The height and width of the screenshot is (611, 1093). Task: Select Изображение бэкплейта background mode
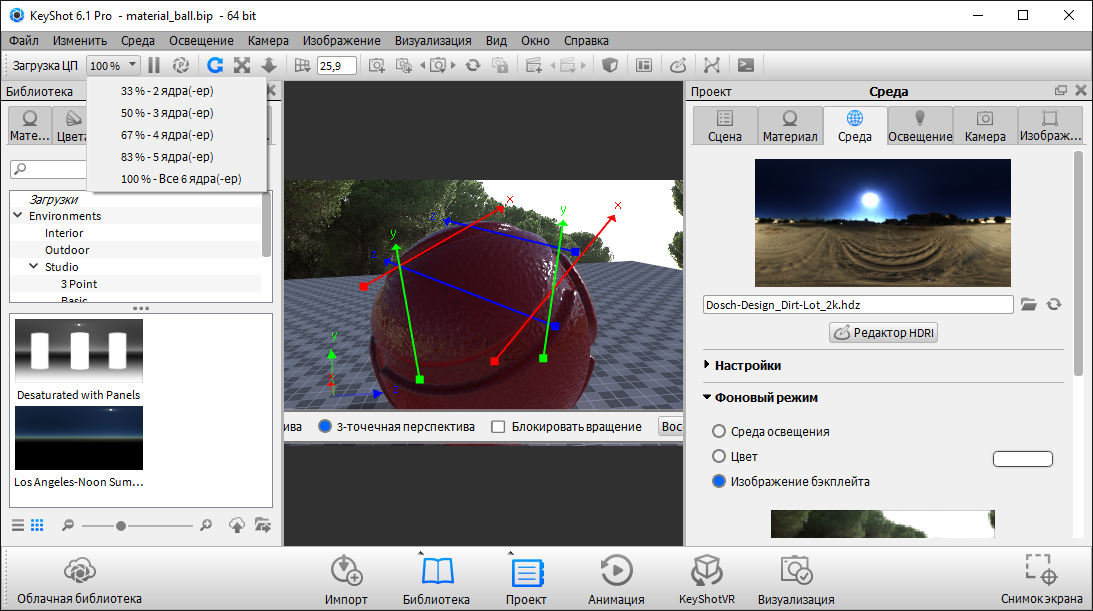coord(719,481)
